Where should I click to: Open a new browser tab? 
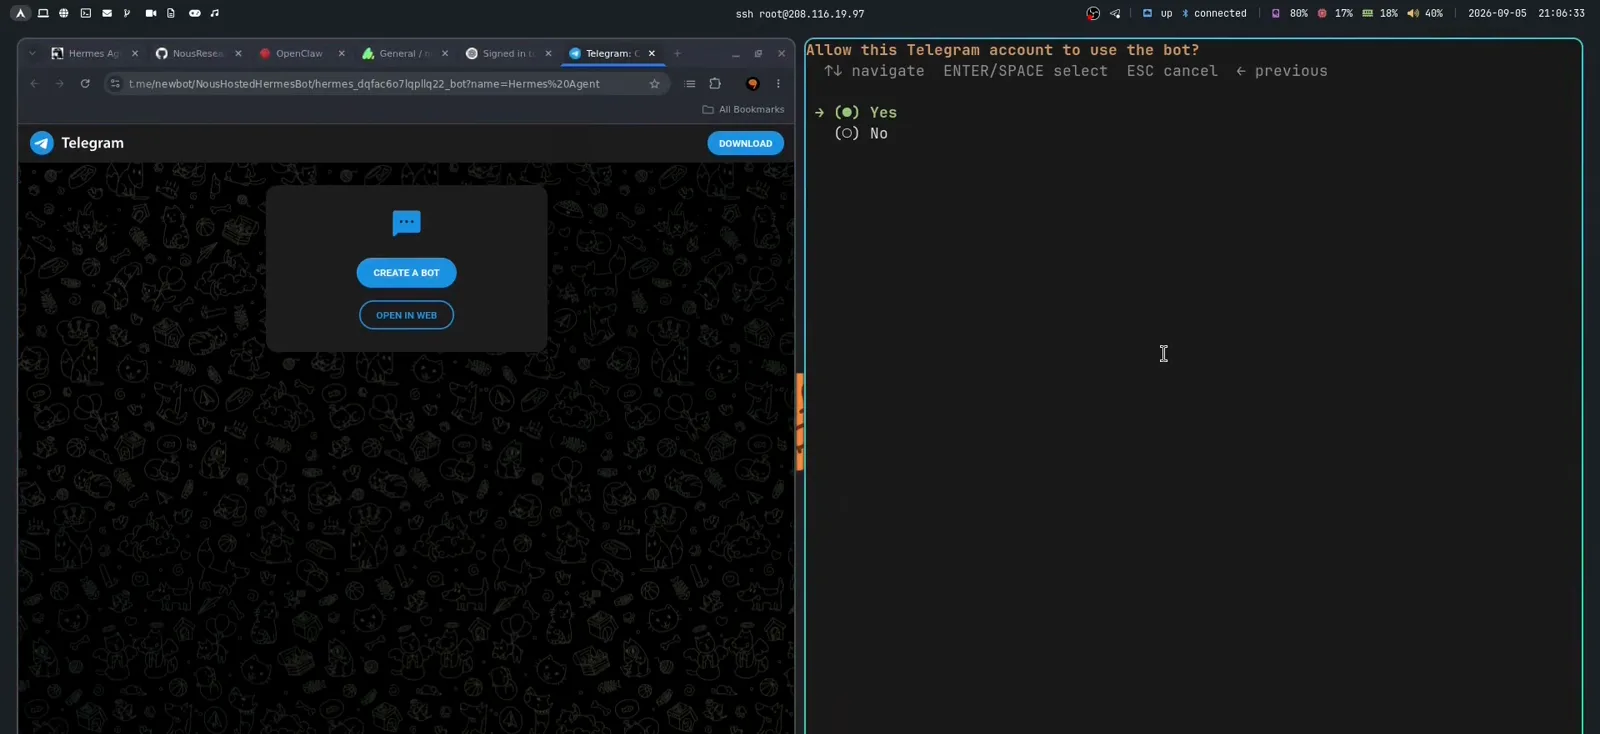(677, 53)
